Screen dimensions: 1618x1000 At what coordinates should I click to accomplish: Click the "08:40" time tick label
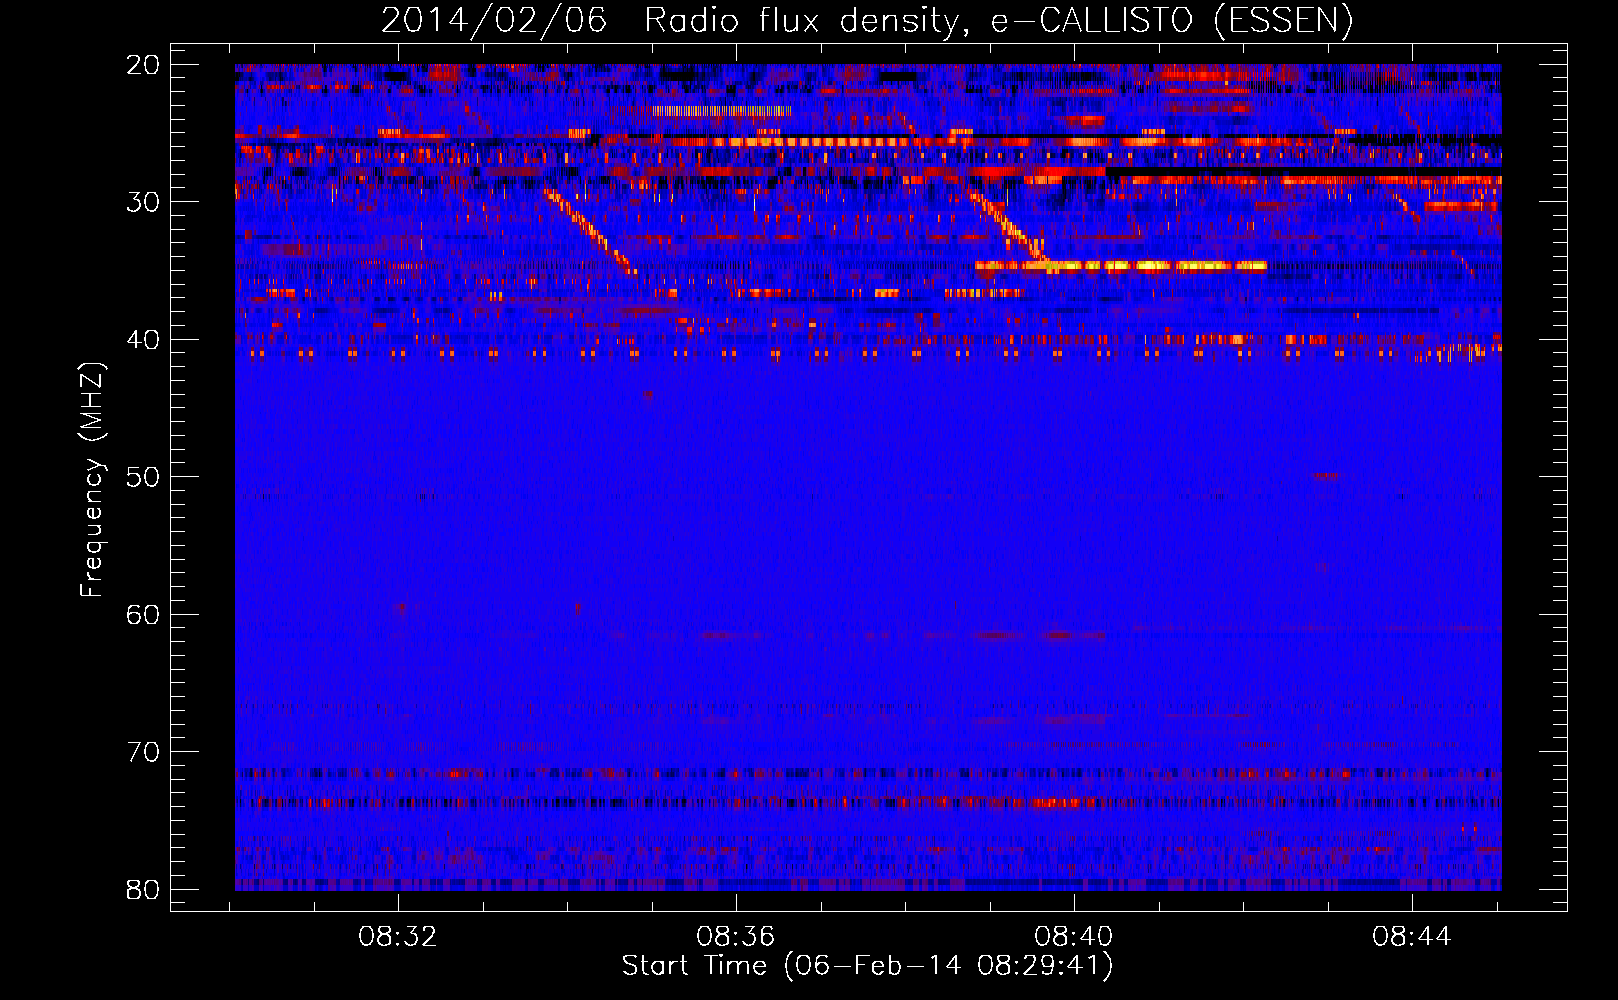click(x=1074, y=937)
